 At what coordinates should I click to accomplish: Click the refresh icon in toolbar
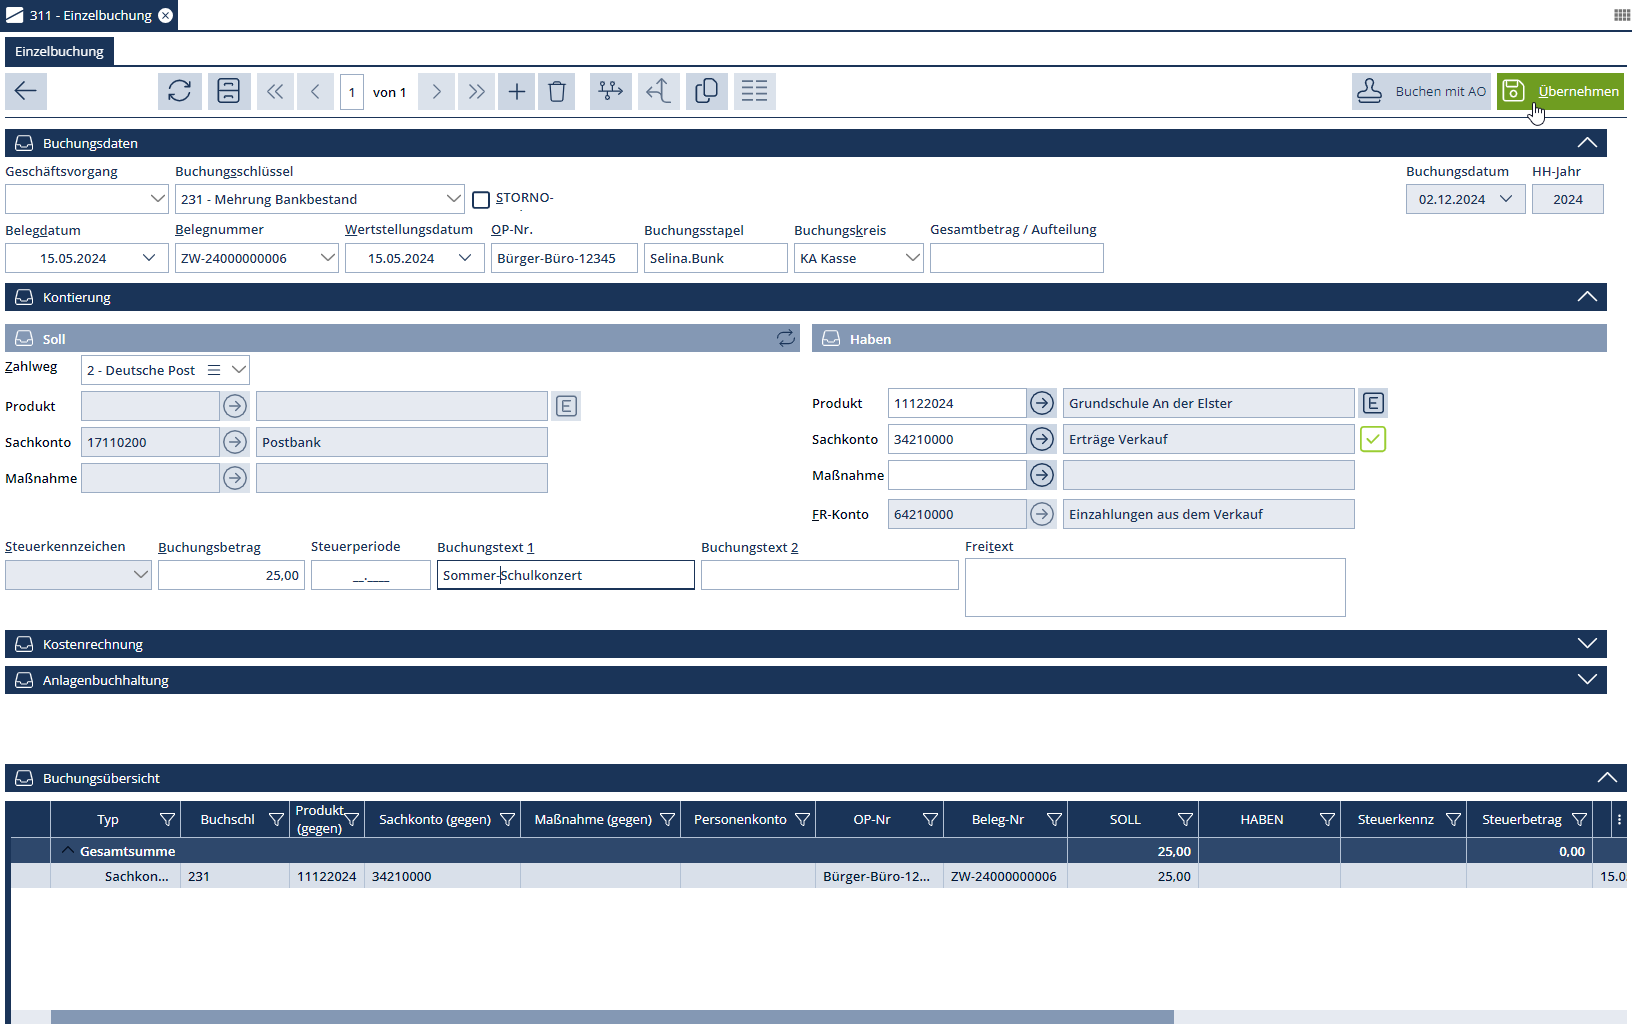180,92
